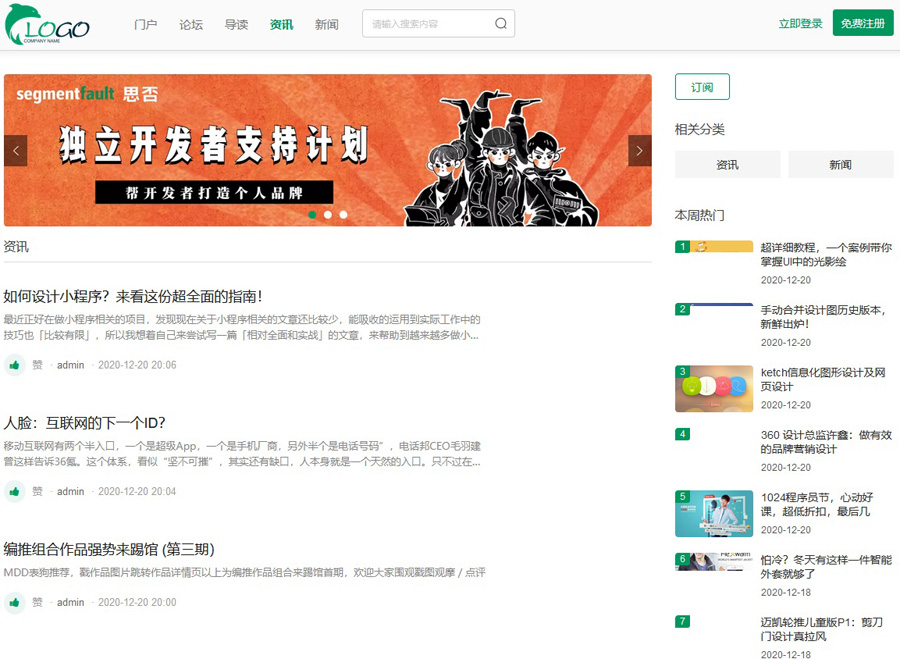Like the 编推组合作品 article
Viewport: 900px width, 659px height.
coord(15,602)
